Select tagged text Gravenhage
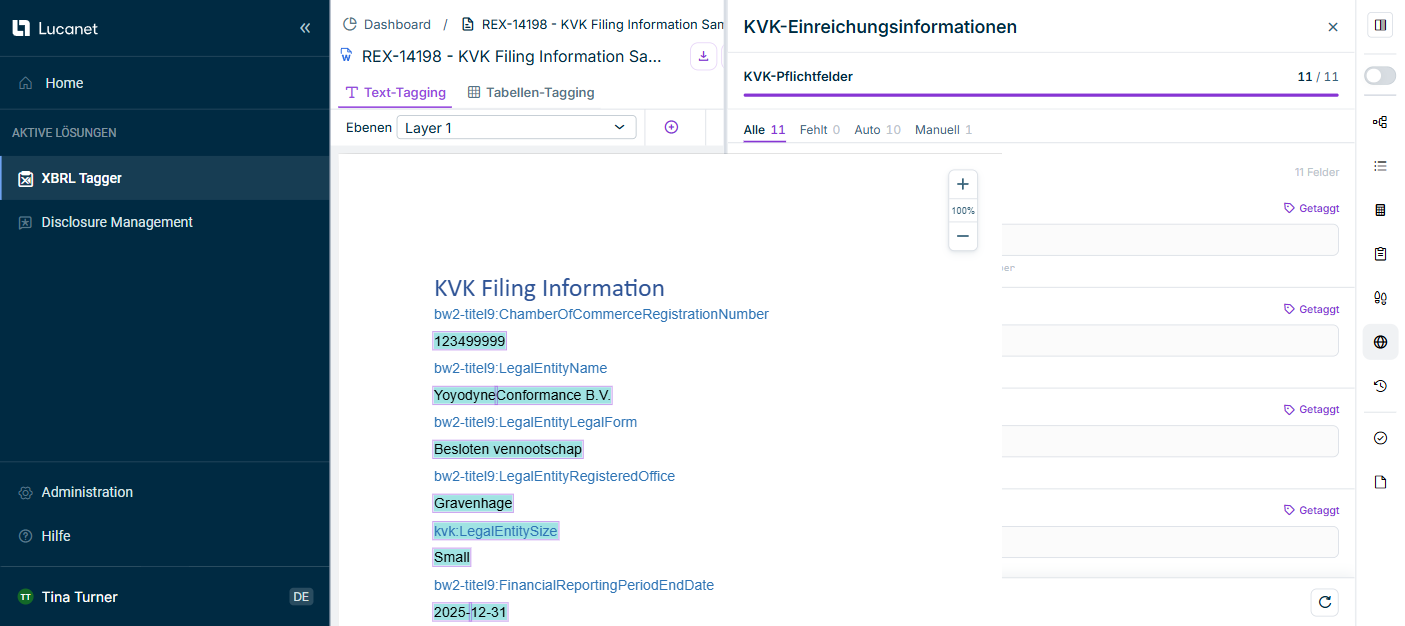 [473, 503]
